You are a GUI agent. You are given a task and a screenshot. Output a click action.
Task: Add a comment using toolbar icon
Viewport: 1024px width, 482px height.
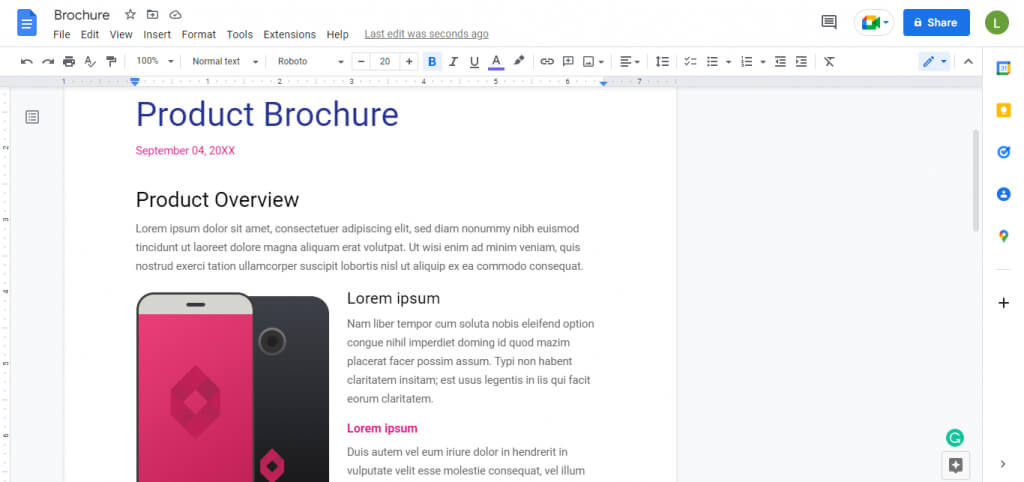[568, 62]
